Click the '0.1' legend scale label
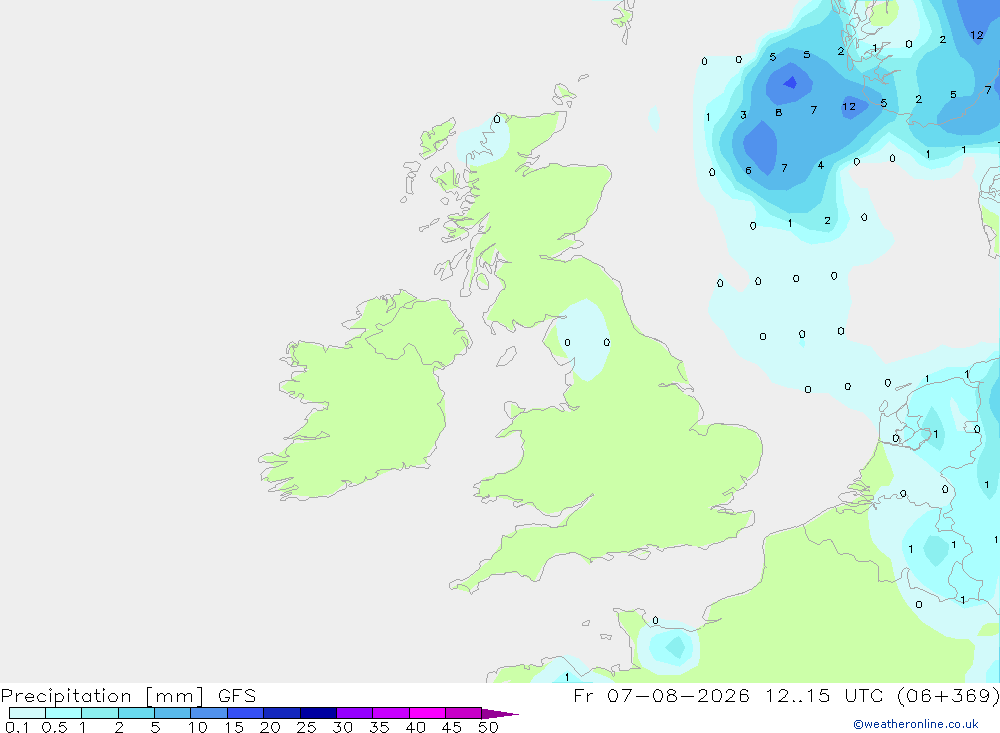Image resolution: width=1000 pixels, height=733 pixels. coord(17,727)
